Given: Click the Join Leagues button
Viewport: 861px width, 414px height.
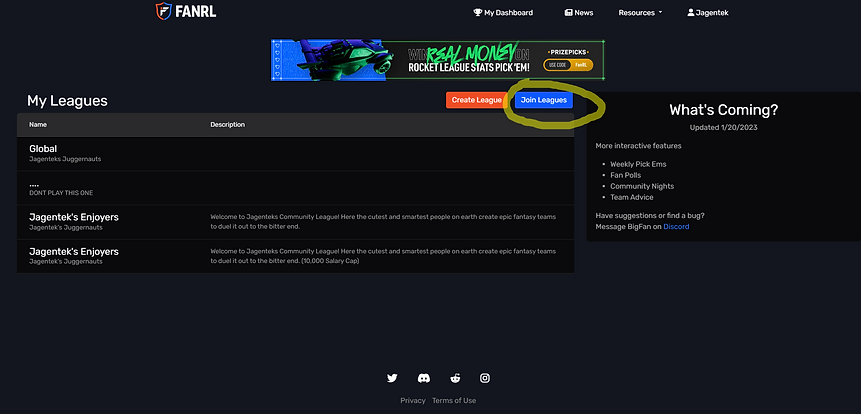Looking at the screenshot, I should point(544,100).
